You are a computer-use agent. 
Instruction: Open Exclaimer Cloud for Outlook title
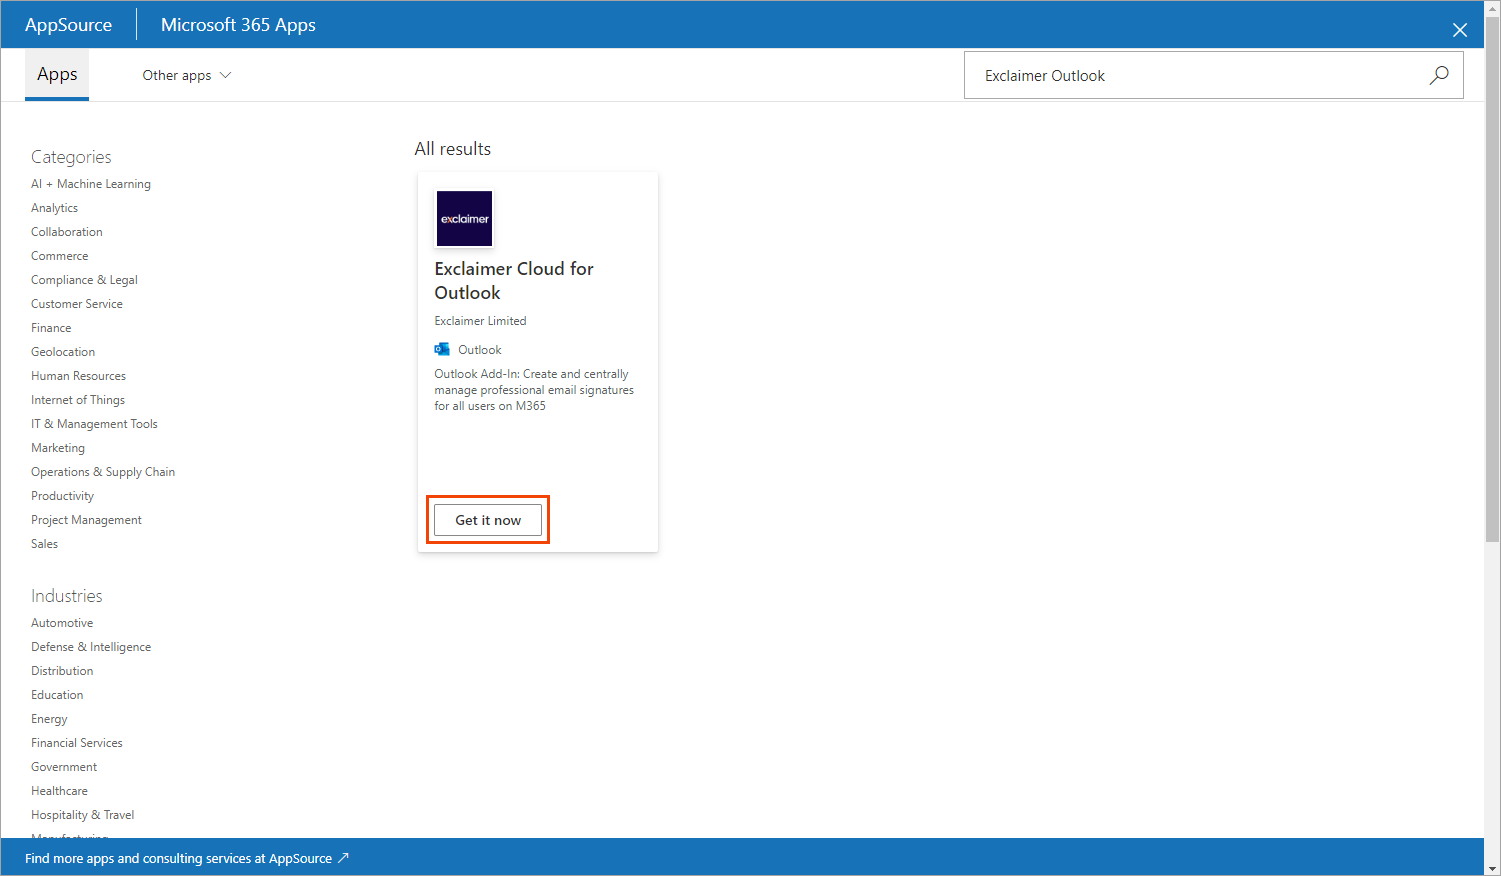(x=514, y=281)
